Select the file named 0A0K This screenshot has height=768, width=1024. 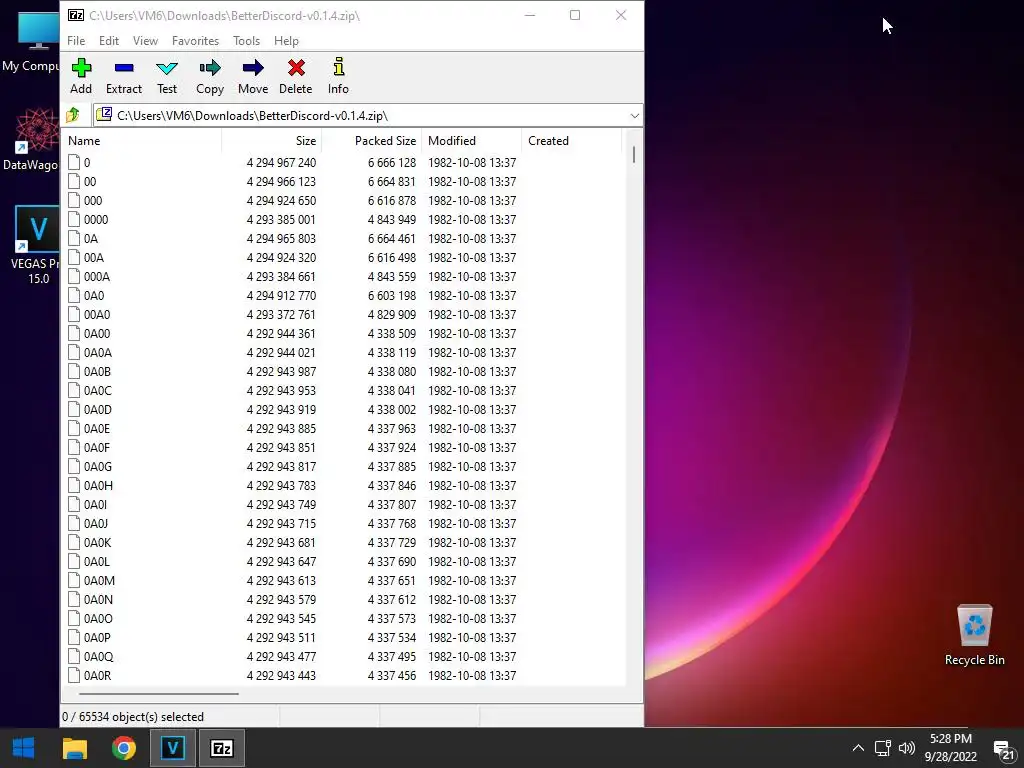point(97,542)
